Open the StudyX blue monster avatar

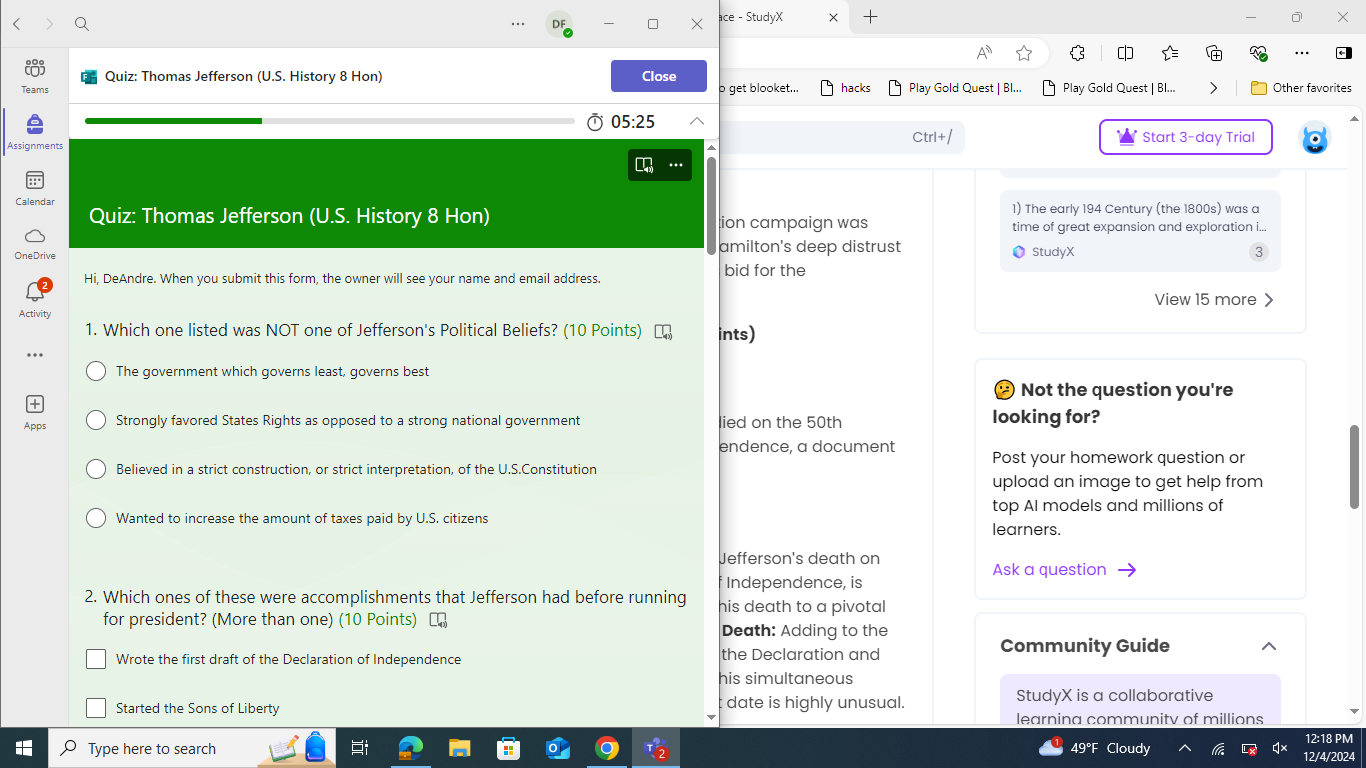[1315, 138]
